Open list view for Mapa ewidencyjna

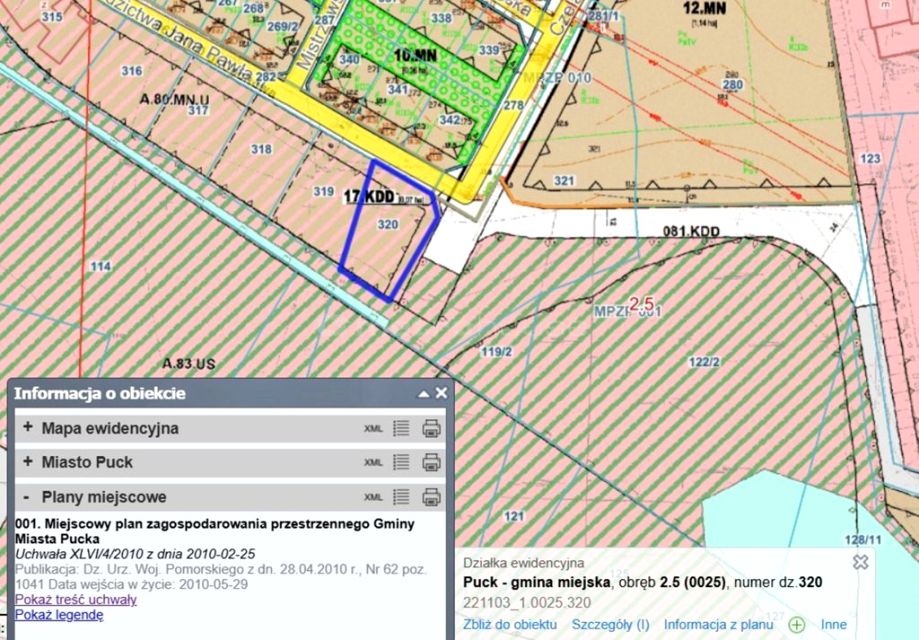click(x=401, y=428)
